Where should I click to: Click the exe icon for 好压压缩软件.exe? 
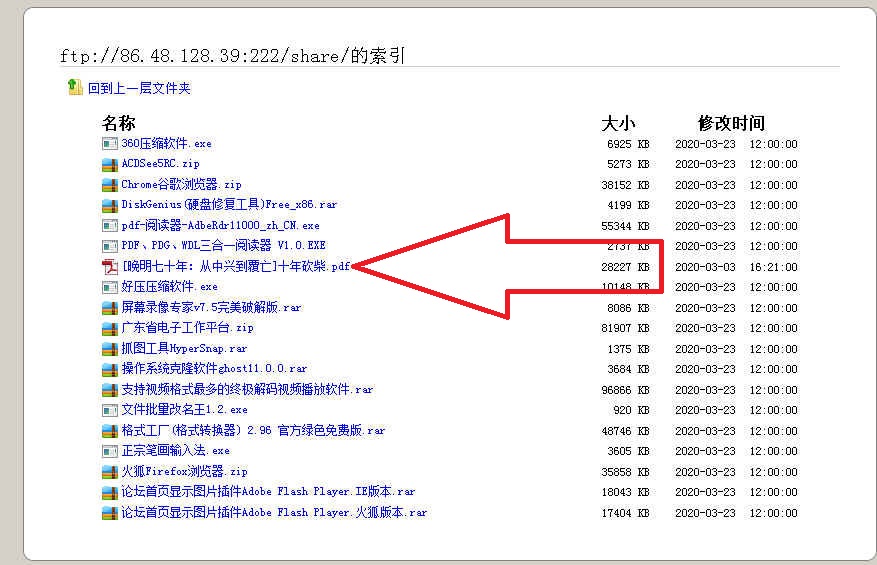click(x=109, y=287)
